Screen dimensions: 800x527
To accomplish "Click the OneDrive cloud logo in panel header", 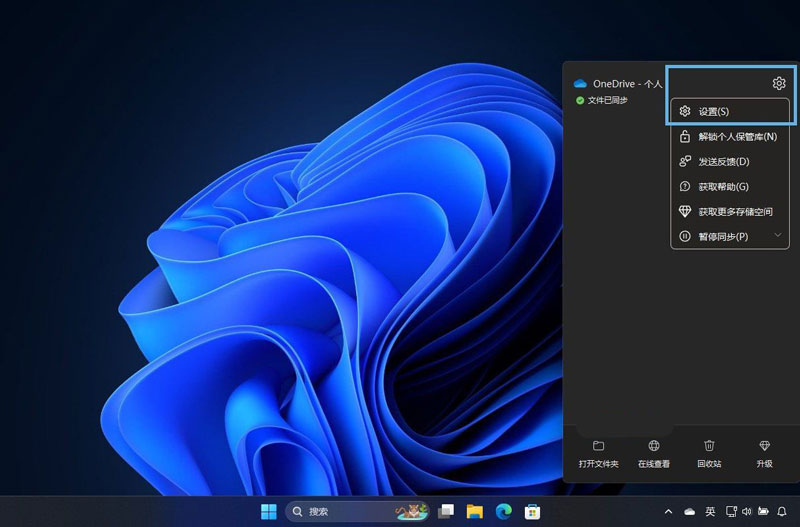I will pos(579,84).
